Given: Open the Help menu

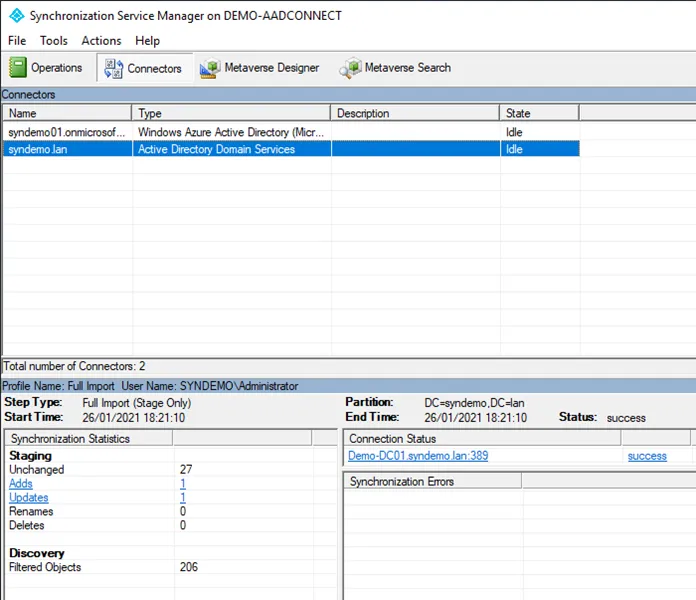Looking at the screenshot, I should click(147, 41).
